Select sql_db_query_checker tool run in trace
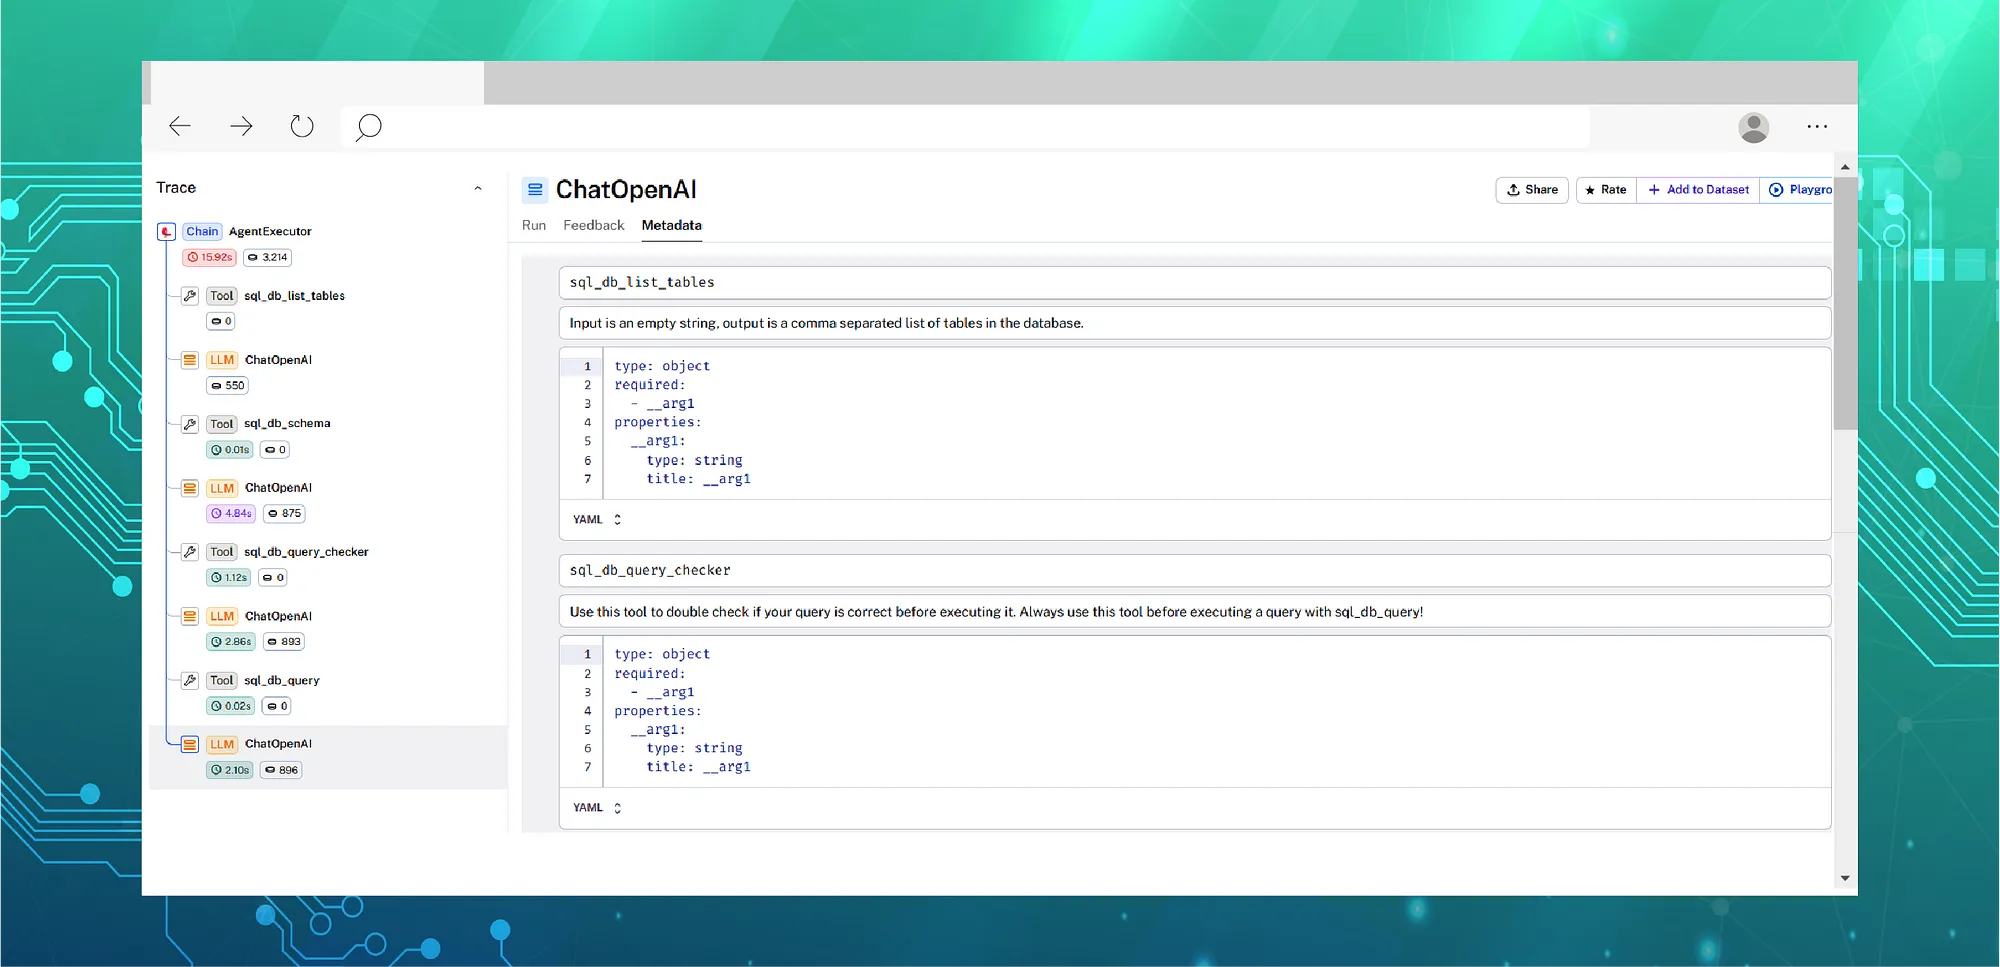Image resolution: width=2000 pixels, height=967 pixels. click(306, 552)
